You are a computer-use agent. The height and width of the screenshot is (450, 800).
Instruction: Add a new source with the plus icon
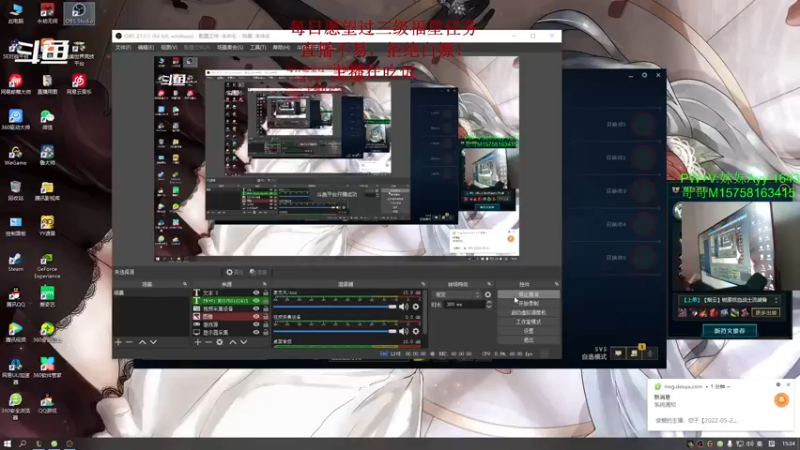tap(198, 342)
